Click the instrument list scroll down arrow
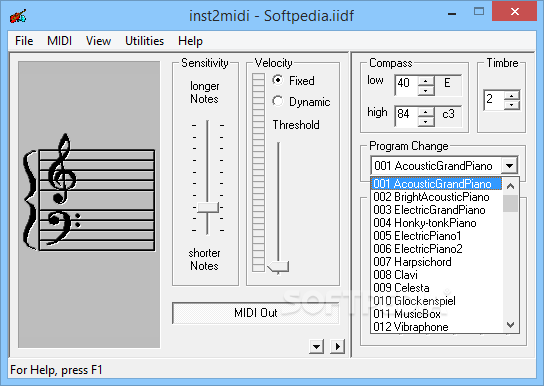Viewport: 544px width, 386px height. [x=510, y=325]
